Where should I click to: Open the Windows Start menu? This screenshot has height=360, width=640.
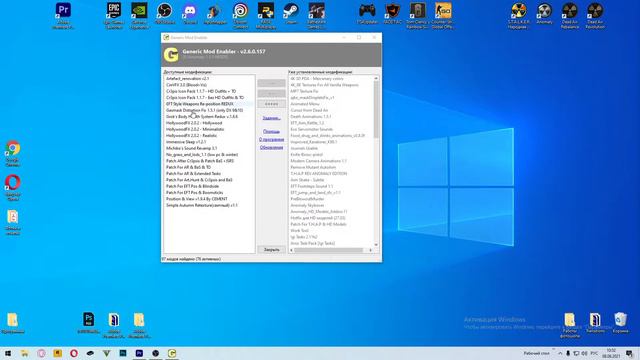[x=8, y=353]
